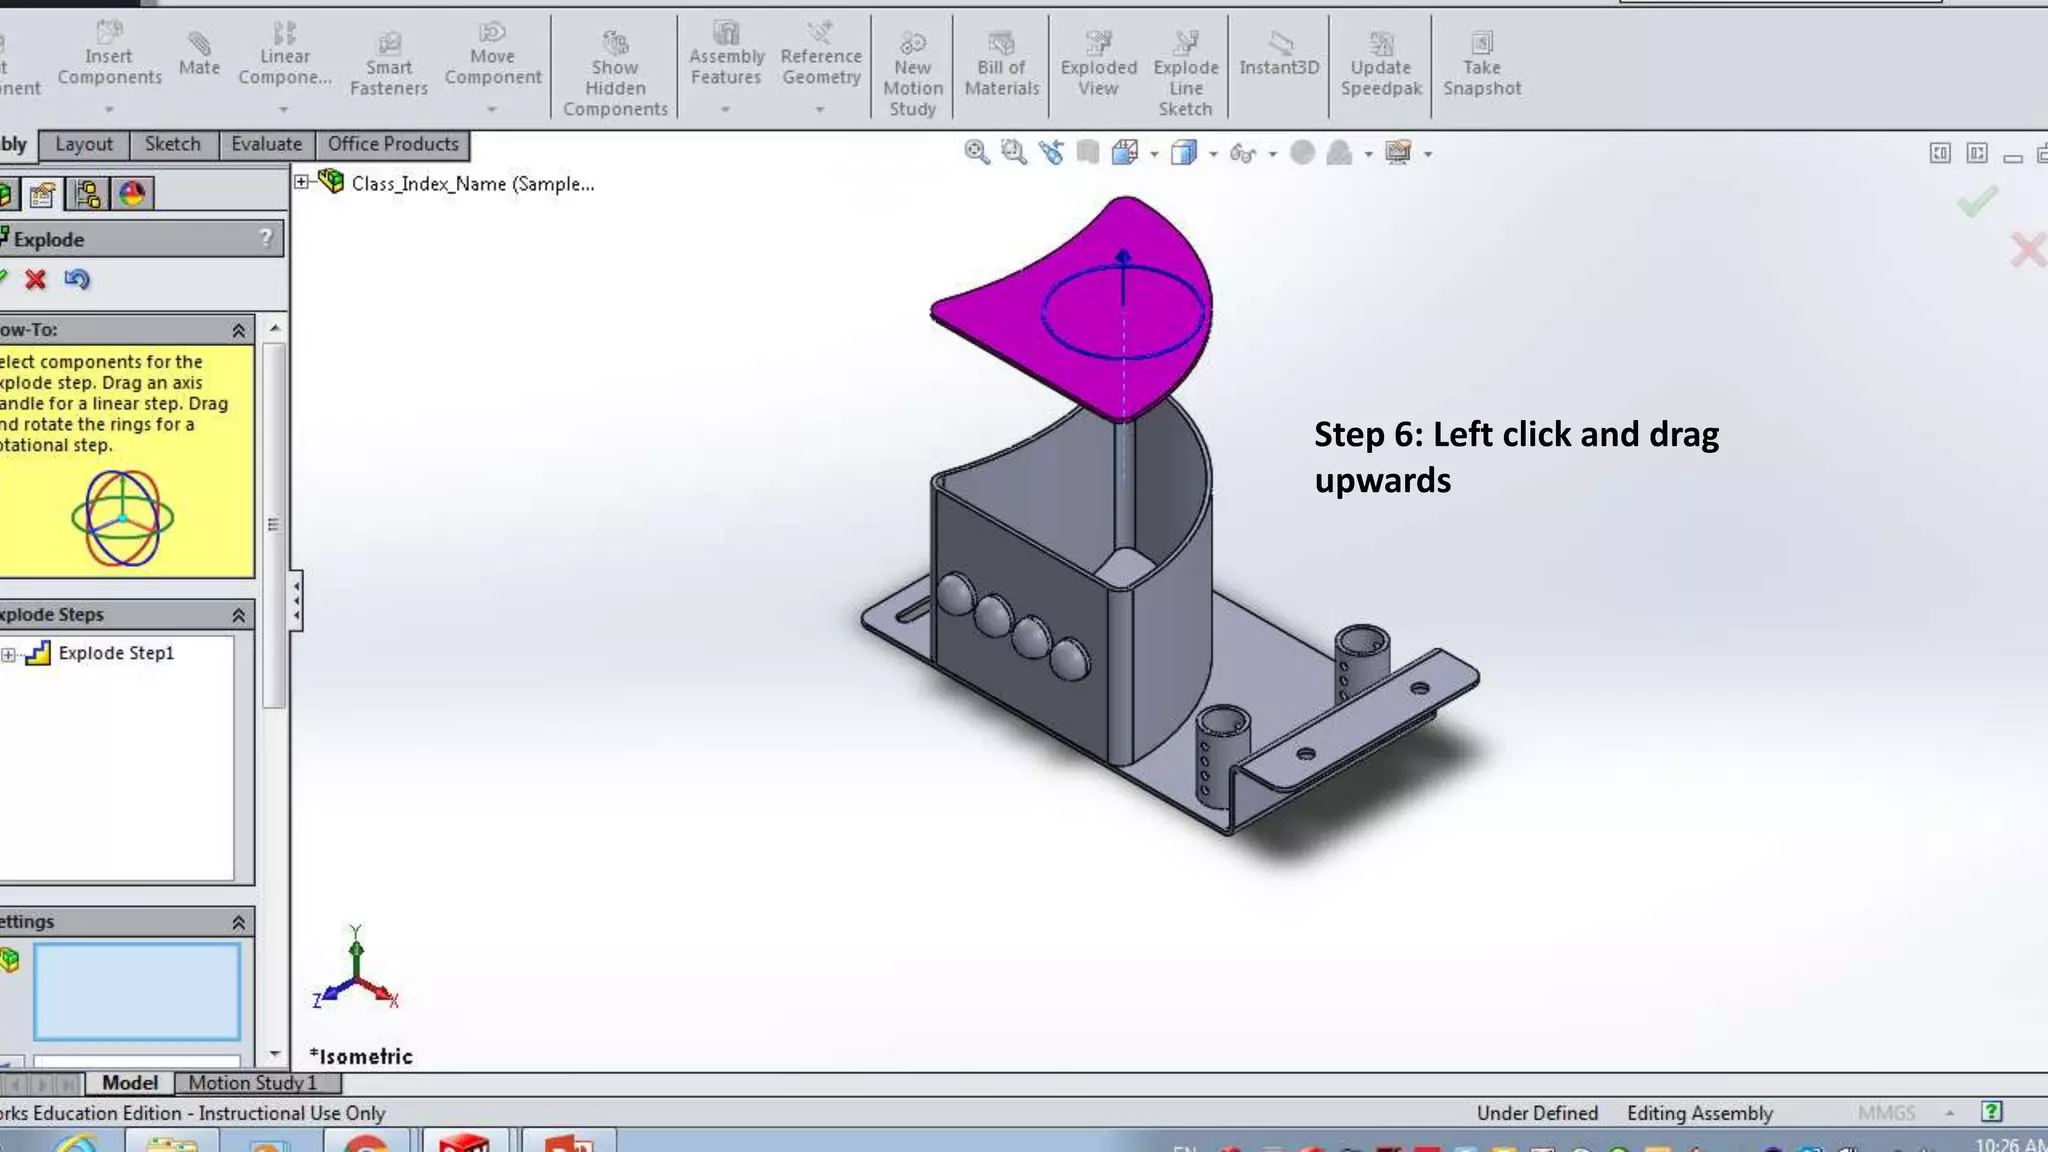Switch to Layout tab
The image size is (2048, 1152).
pos(84,144)
